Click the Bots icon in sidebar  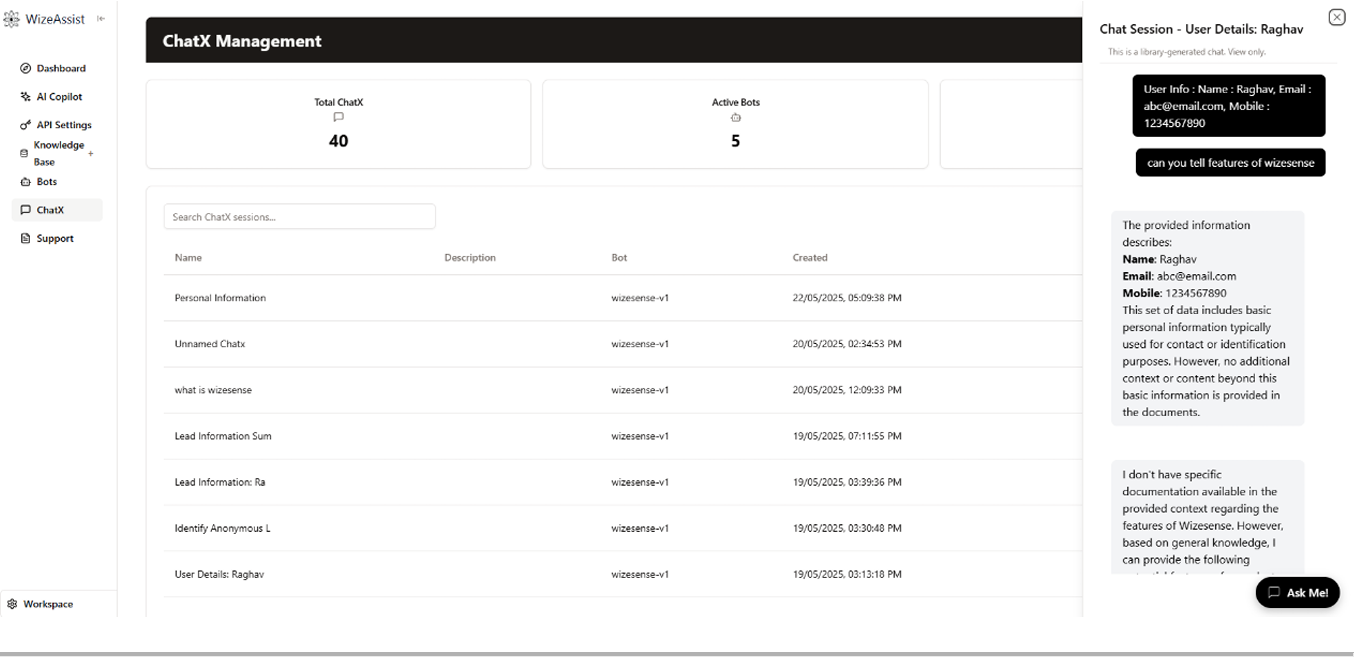point(26,182)
